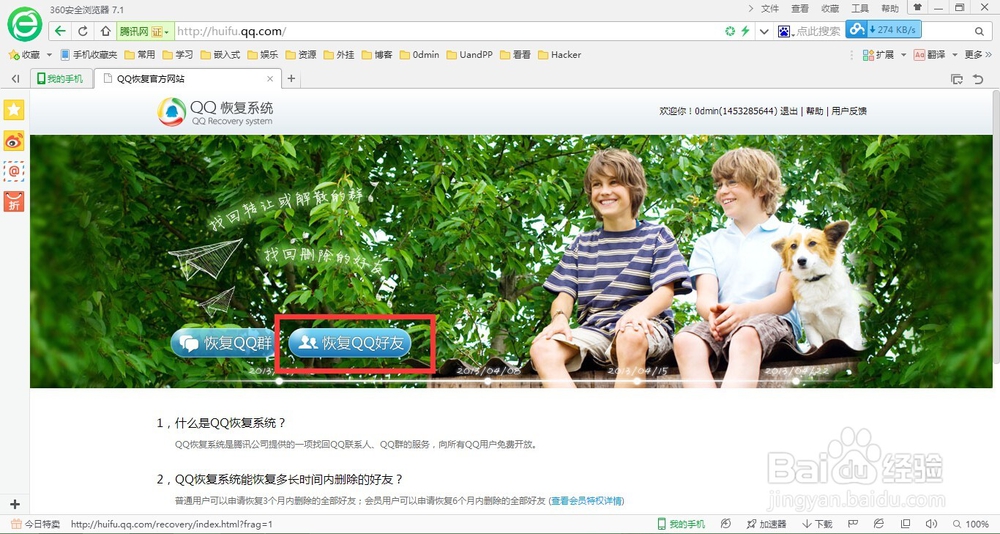
Task: Click the 今日特卖 status bar item
Action: [x=36, y=524]
